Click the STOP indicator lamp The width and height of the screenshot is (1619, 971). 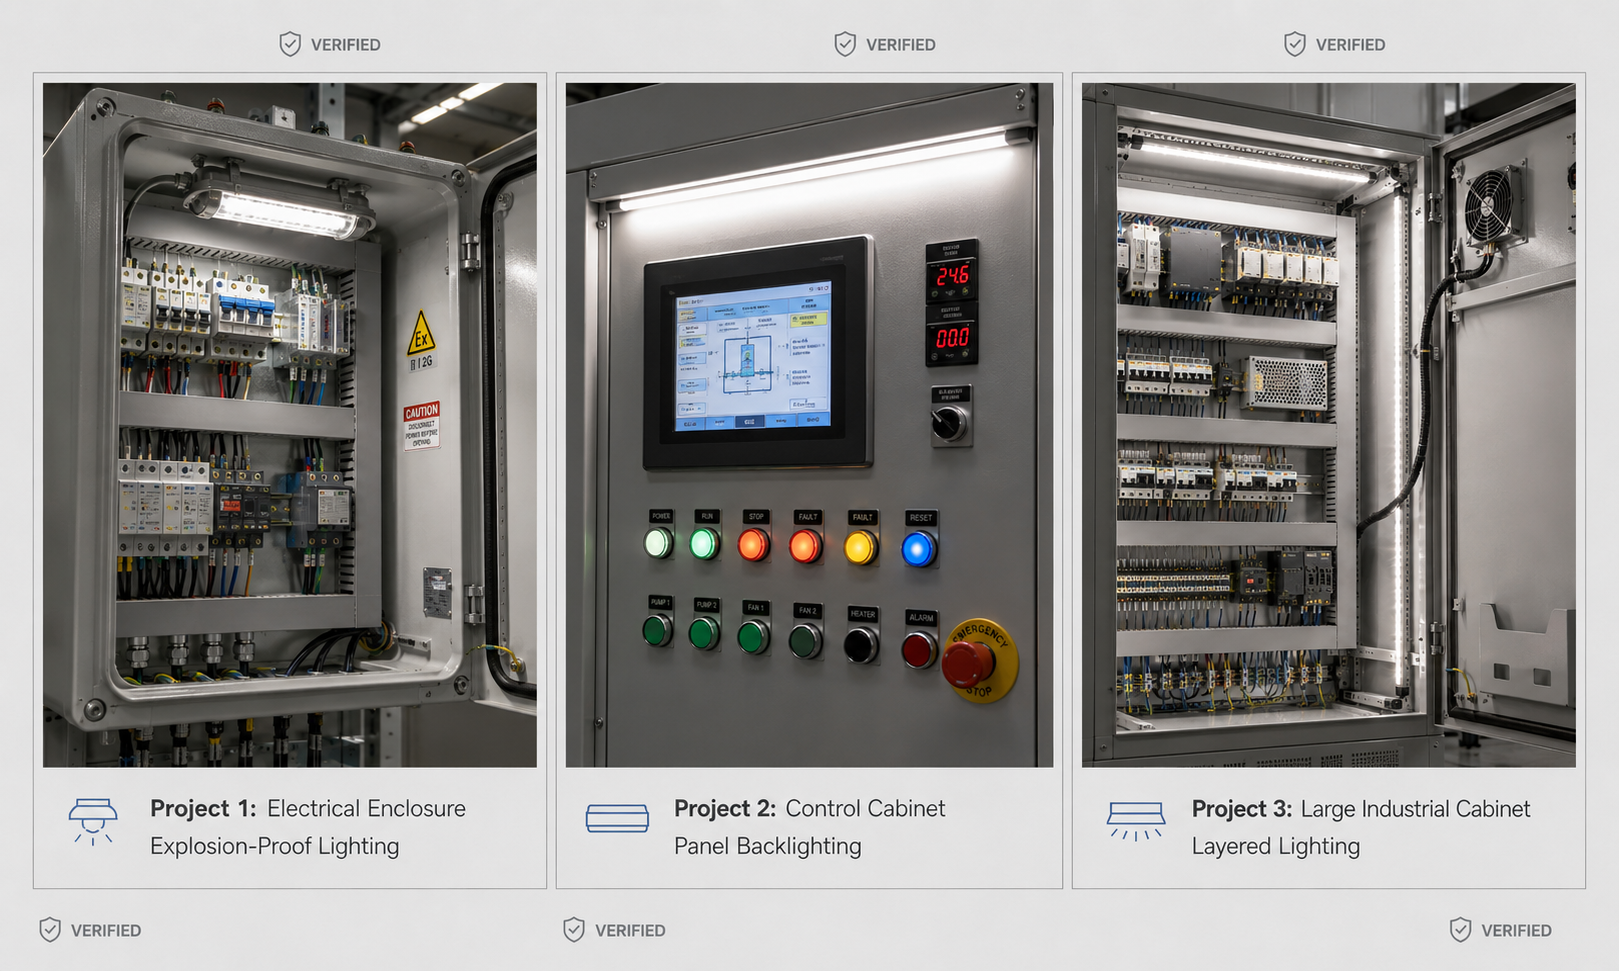754,545
